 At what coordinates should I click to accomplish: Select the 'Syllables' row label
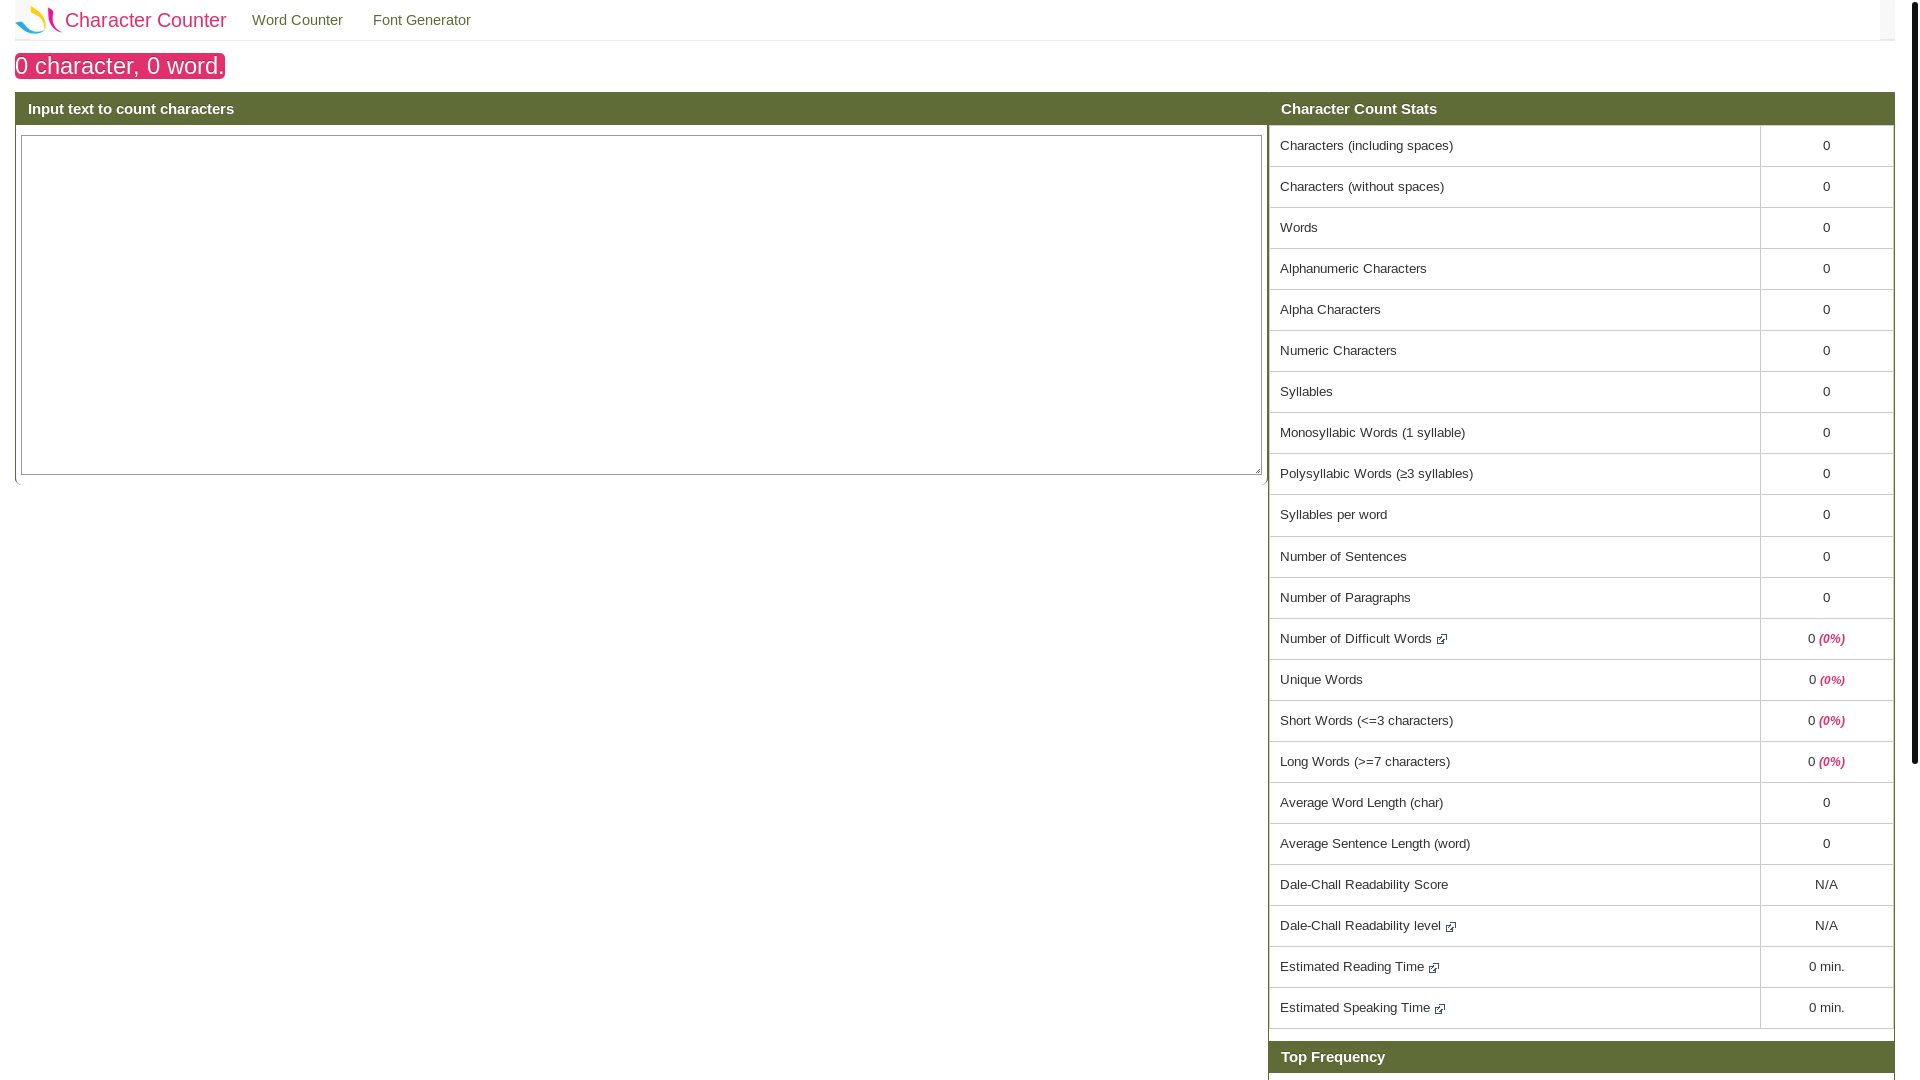(1306, 392)
